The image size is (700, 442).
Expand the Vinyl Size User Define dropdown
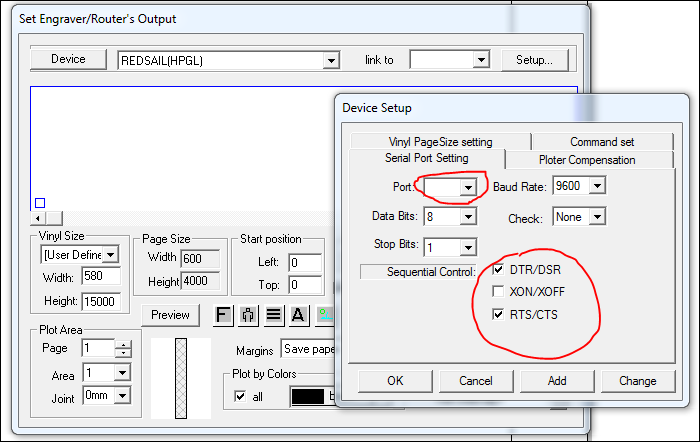tap(111, 255)
